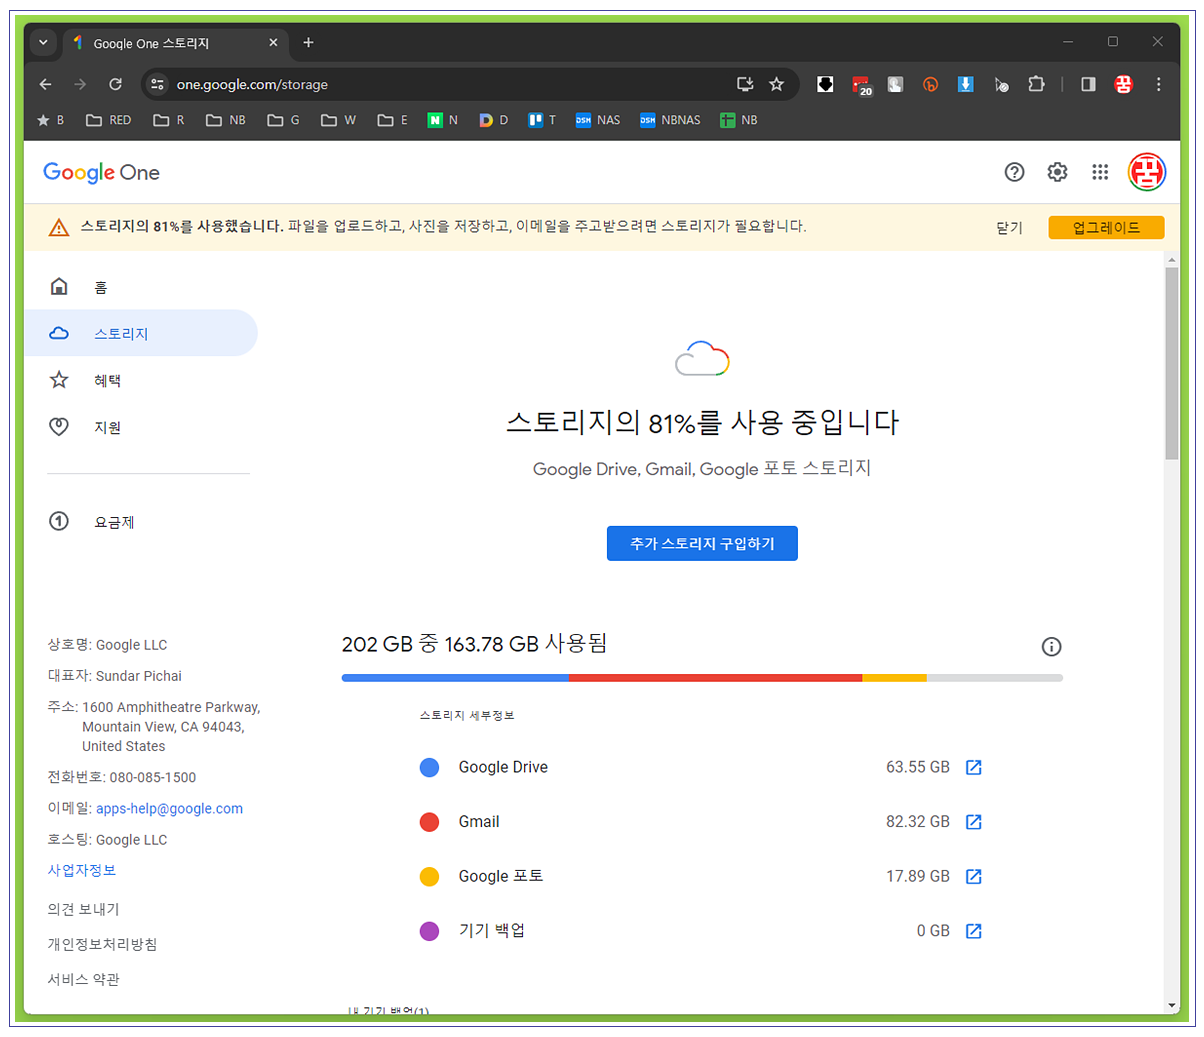Toggle the browser side panel
1204x1037 pixels.
pyautogui.click(x=1088, y=84)
